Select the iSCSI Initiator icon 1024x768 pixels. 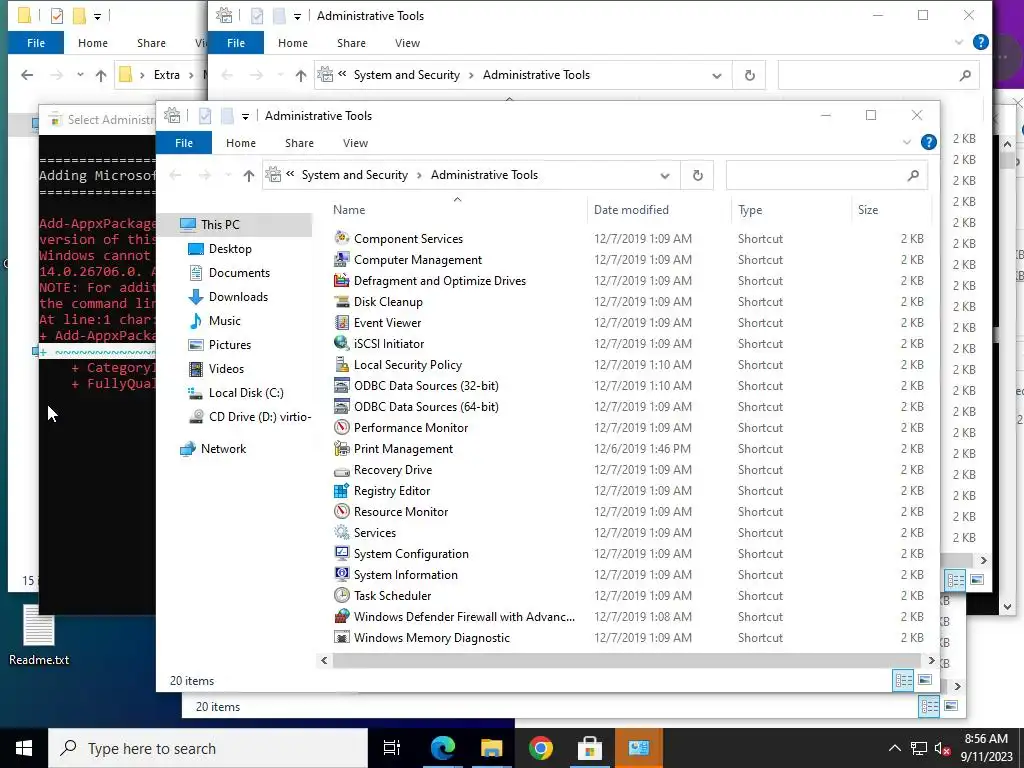pyautogui.click(x=342, y=343)
